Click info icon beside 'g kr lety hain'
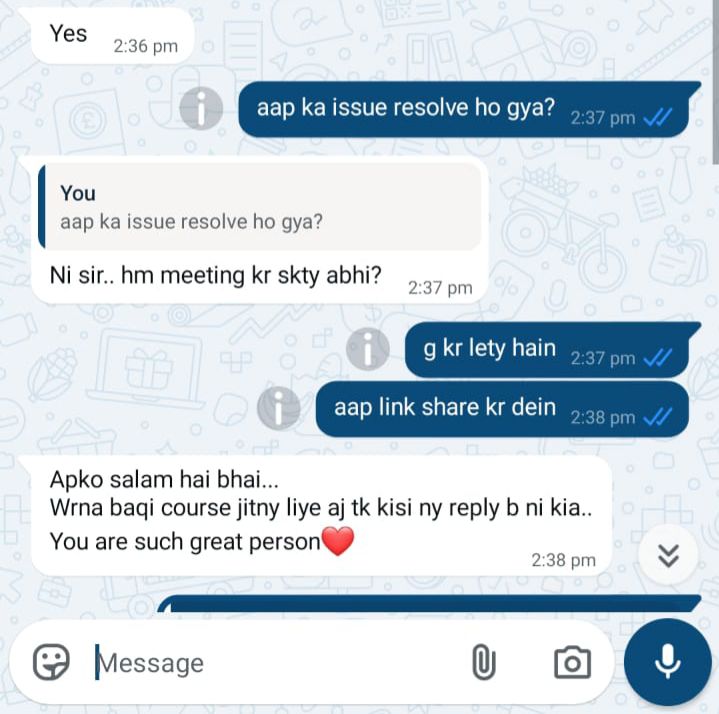 (368, 349)
